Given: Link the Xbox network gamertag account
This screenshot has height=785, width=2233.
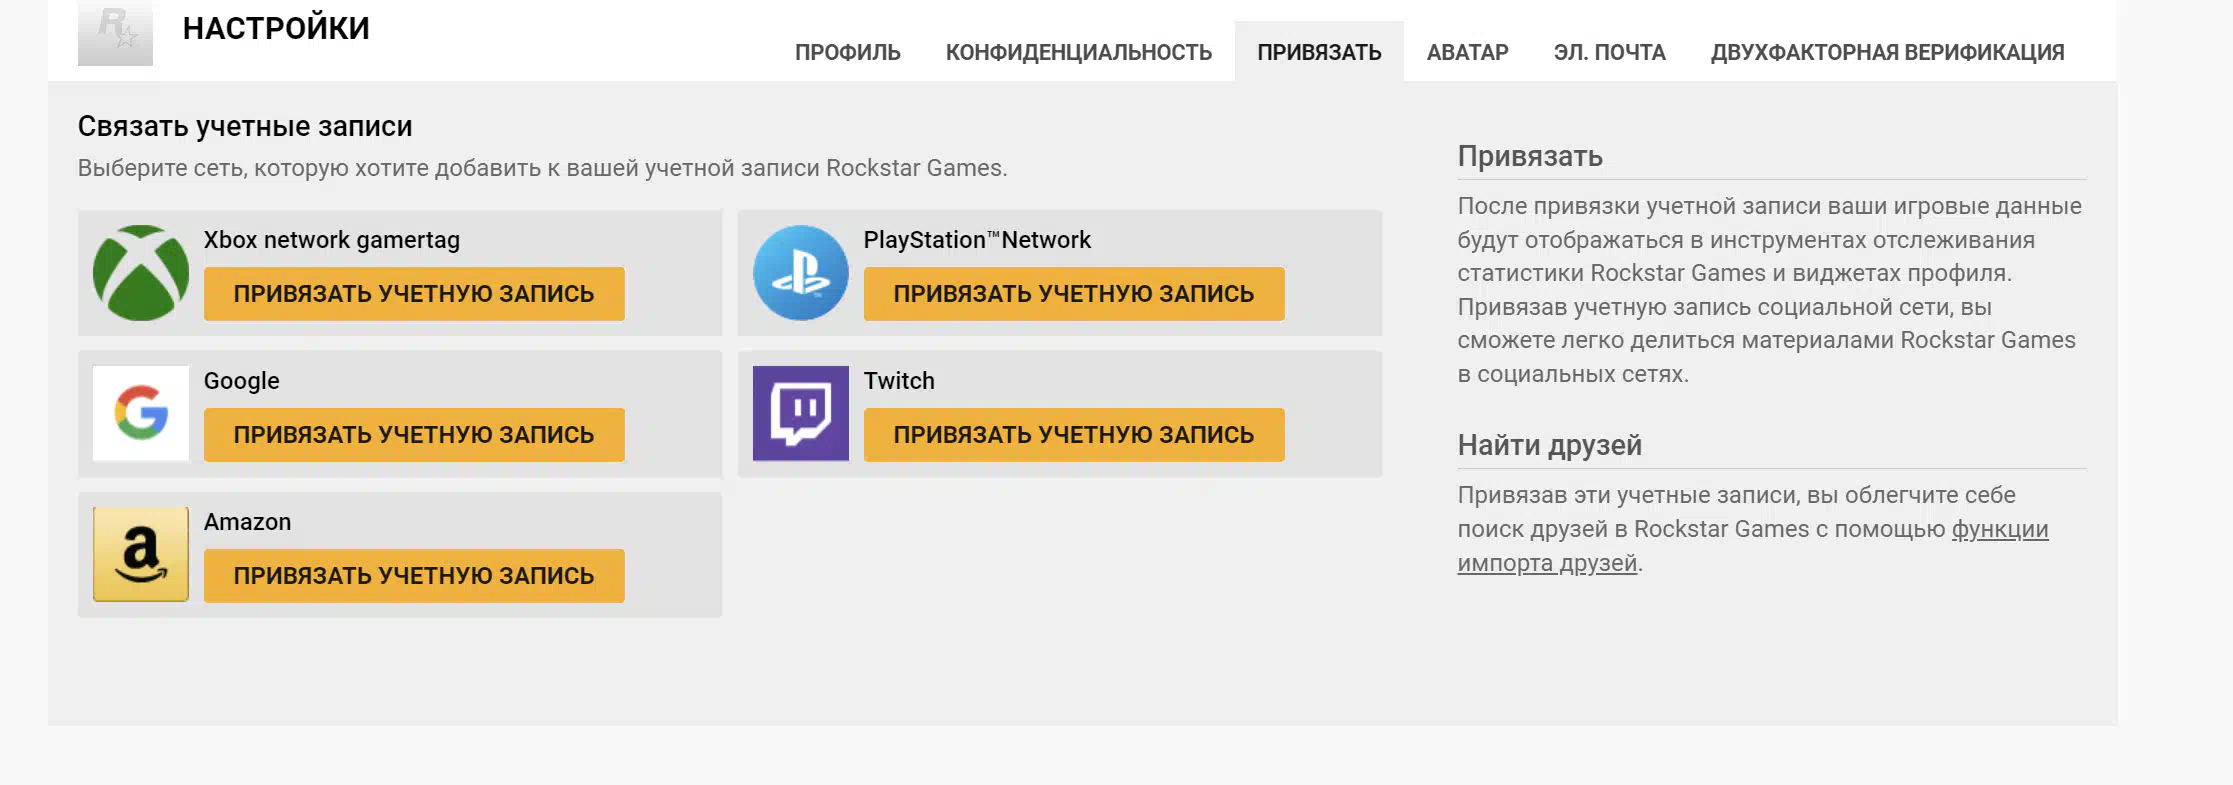Looking at the screenshot, I should point(414,294).
